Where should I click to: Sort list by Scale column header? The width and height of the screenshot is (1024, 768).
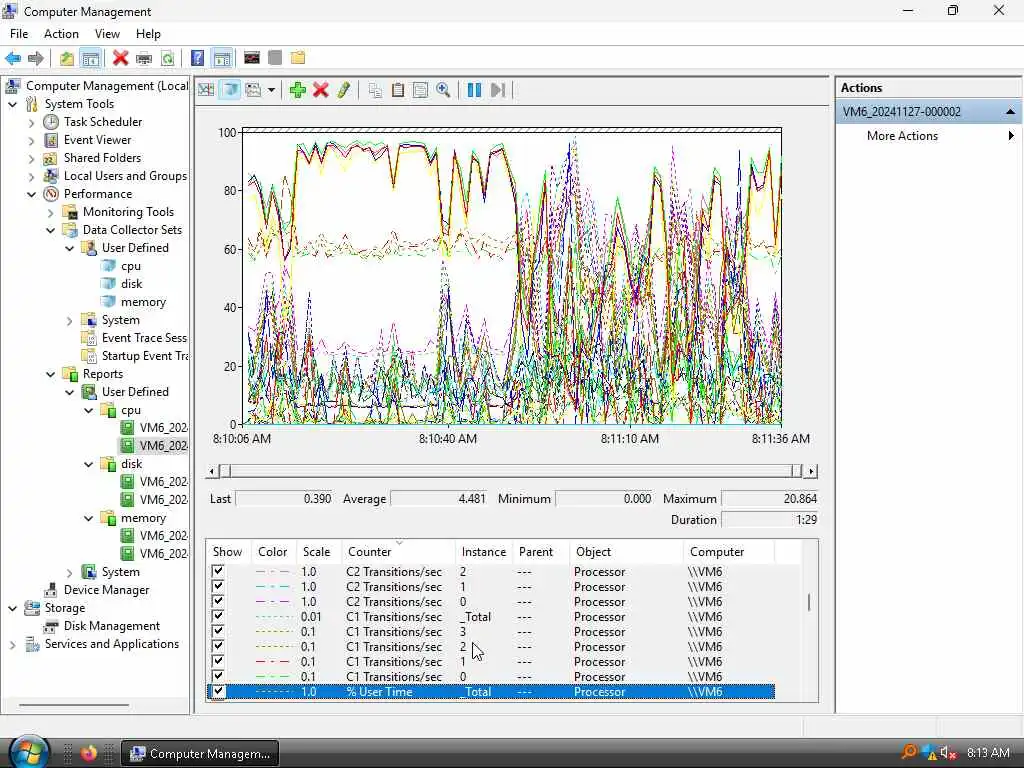[319, 552]
